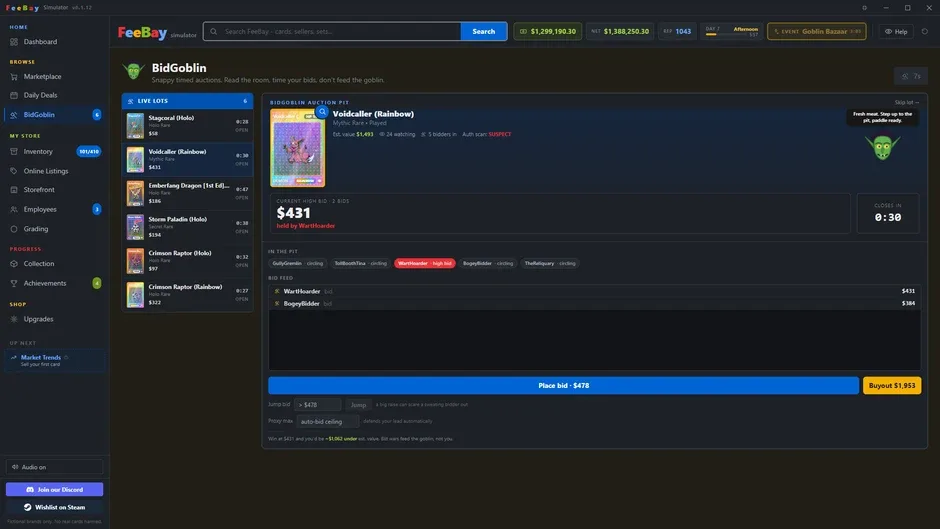Open Daily Deals calendar icon
The image size is (940, 529).
pos(14,95)
